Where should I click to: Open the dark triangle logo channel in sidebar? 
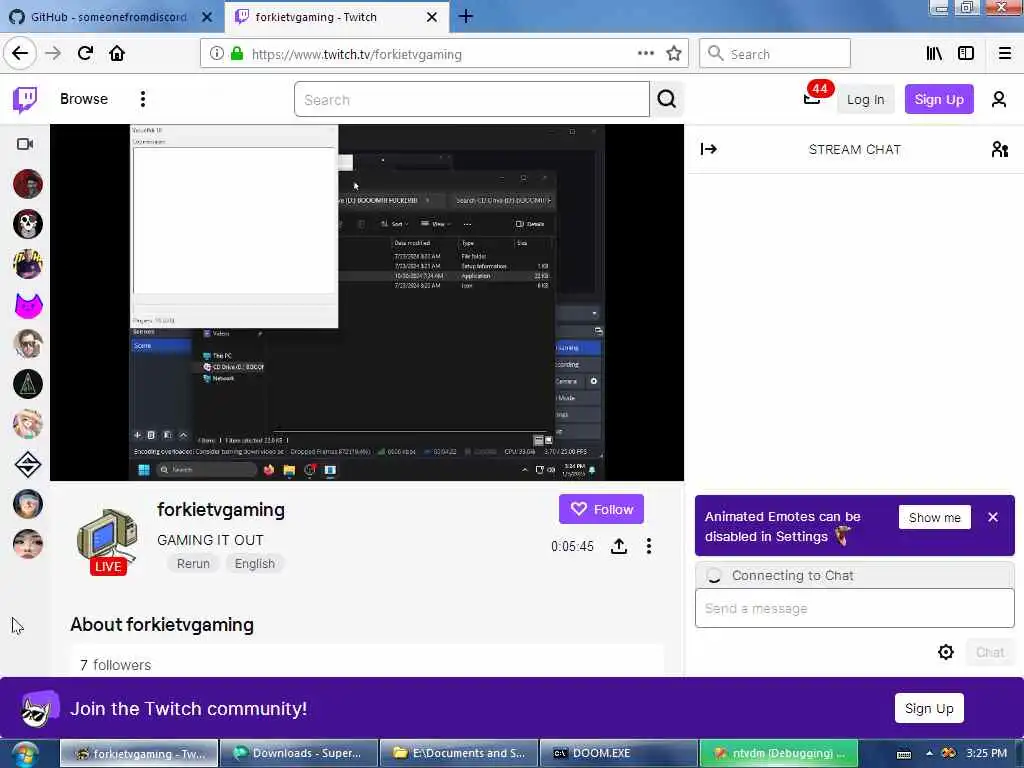pos(28,384)
